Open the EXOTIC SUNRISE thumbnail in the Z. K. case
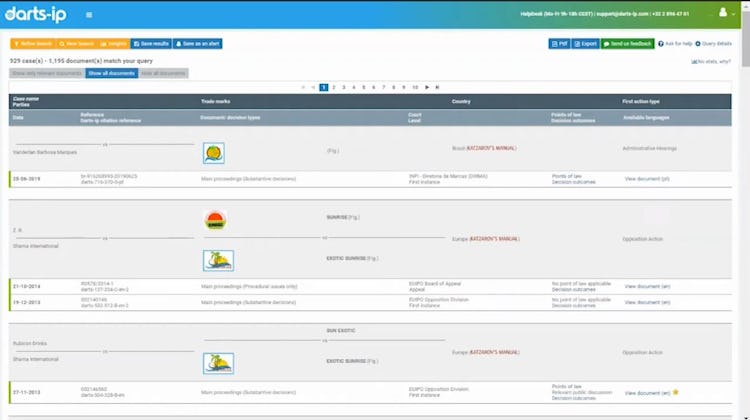 click(218, 261)
